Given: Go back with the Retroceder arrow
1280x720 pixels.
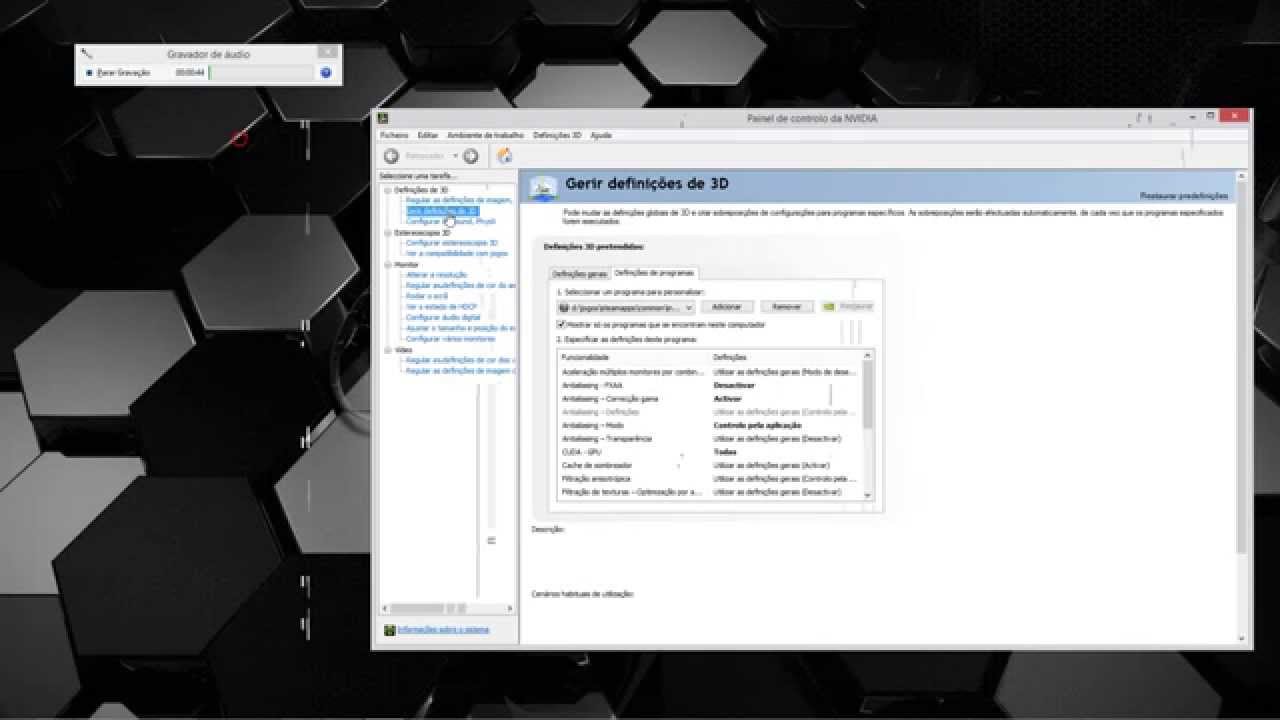Looking at the screenshot, I should (392, 156).
